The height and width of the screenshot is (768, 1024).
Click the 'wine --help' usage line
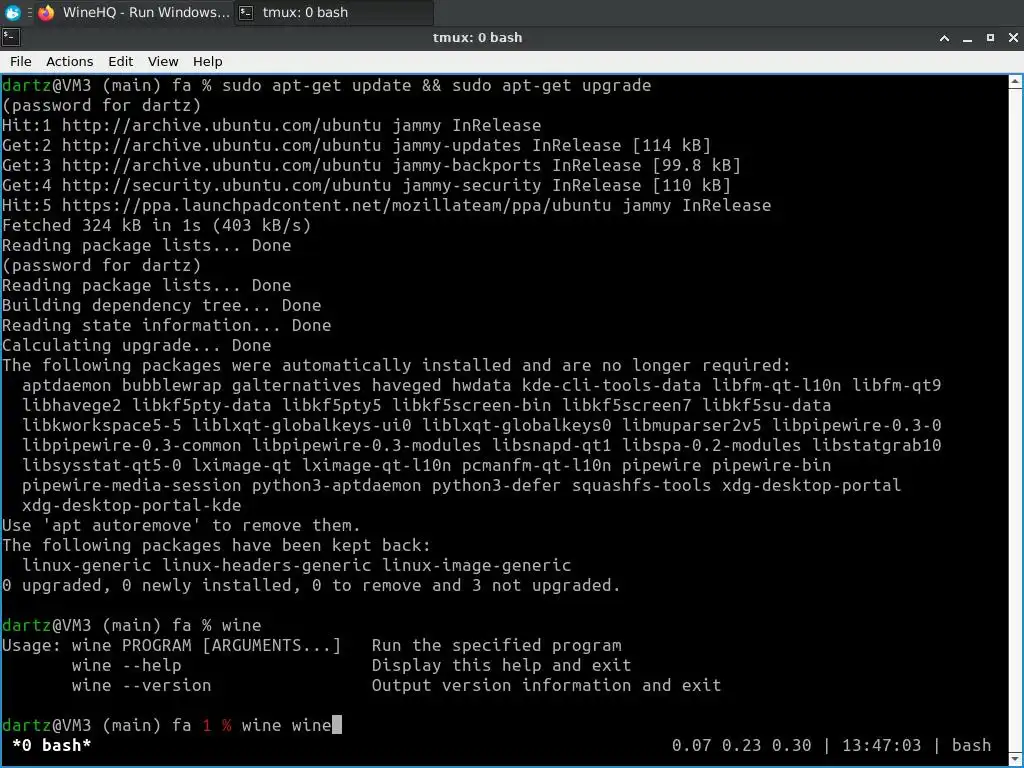127,665
